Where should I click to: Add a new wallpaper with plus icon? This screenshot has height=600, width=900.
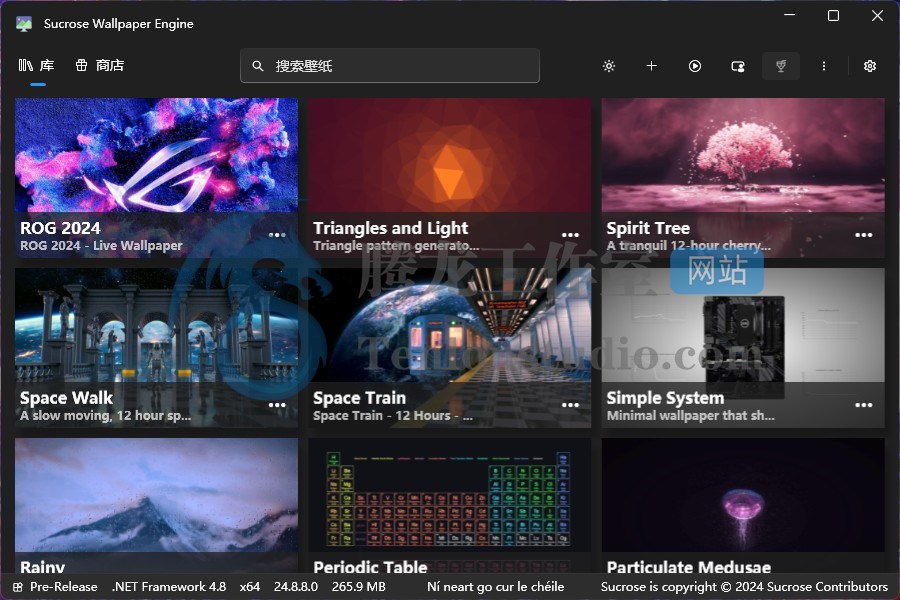[651, 66]
